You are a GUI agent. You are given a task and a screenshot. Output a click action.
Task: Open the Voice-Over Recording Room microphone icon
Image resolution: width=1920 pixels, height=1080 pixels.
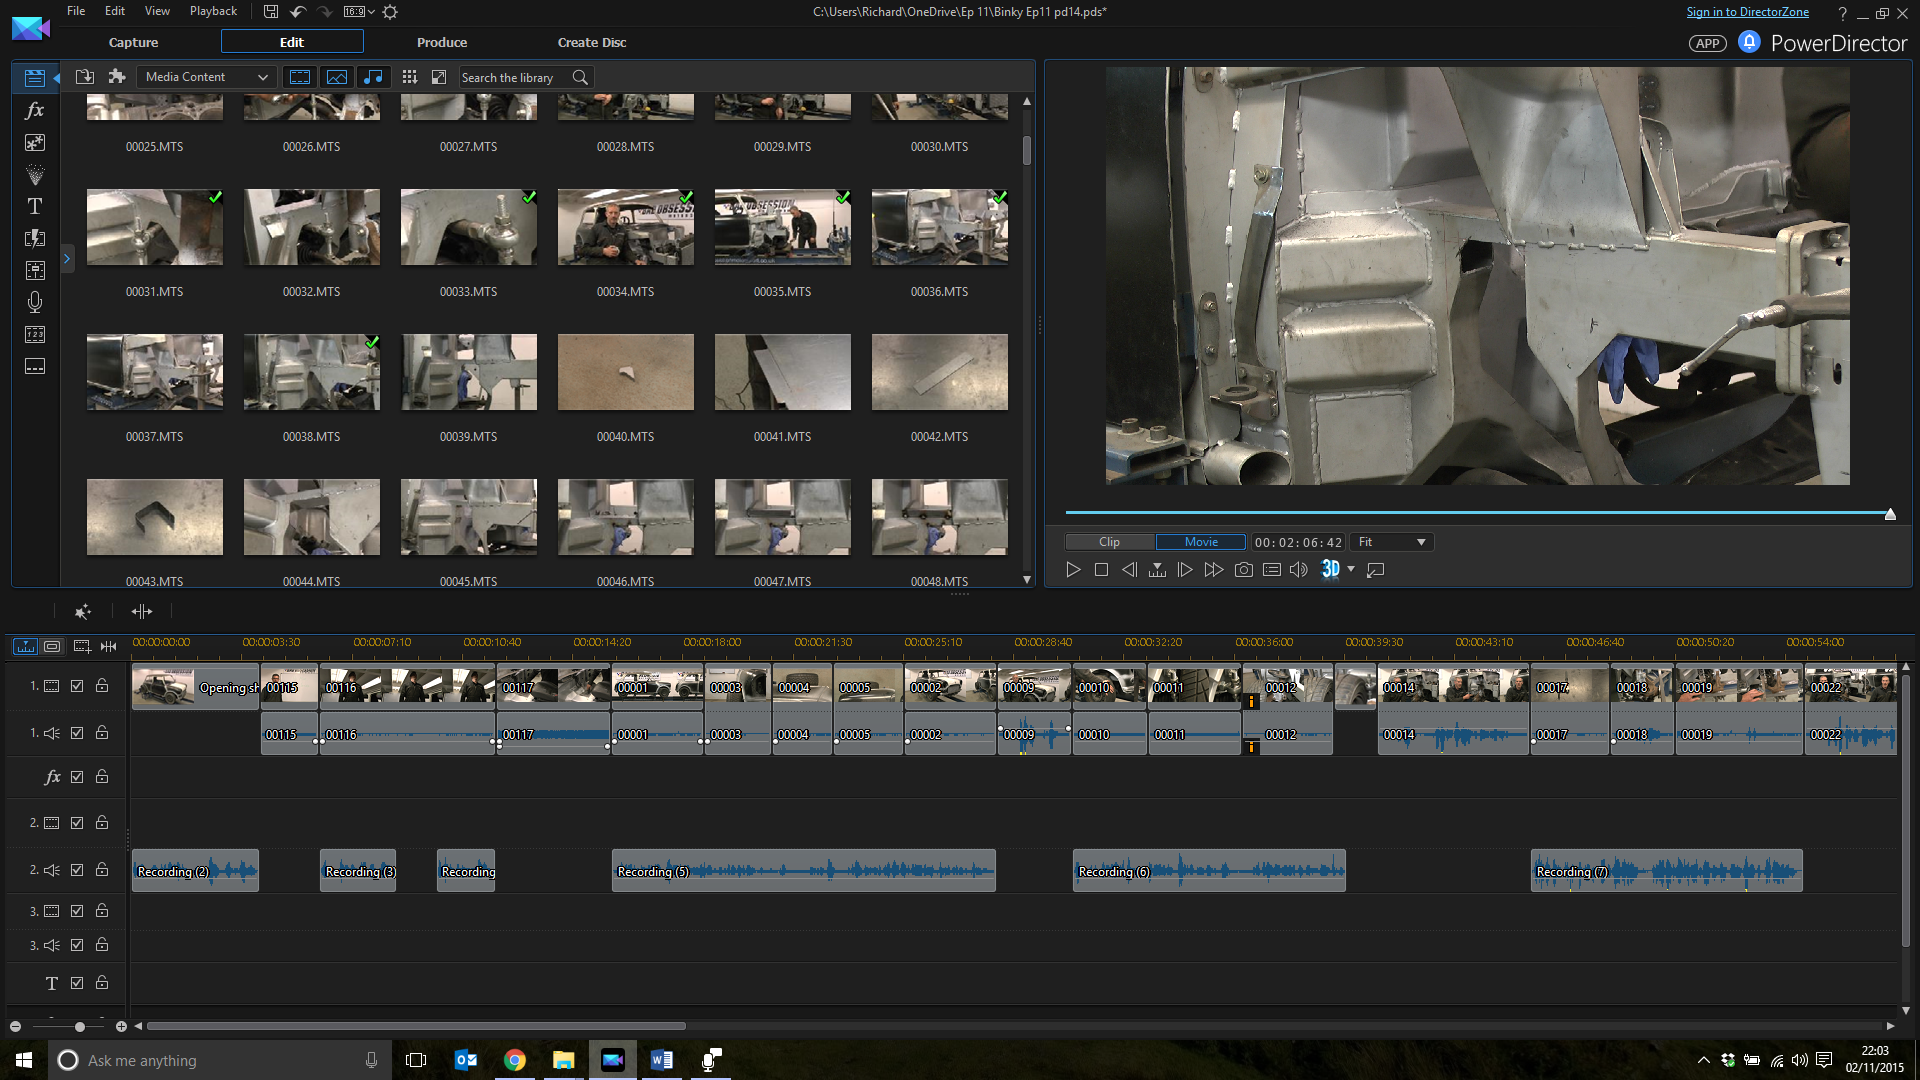click(35, 302)
